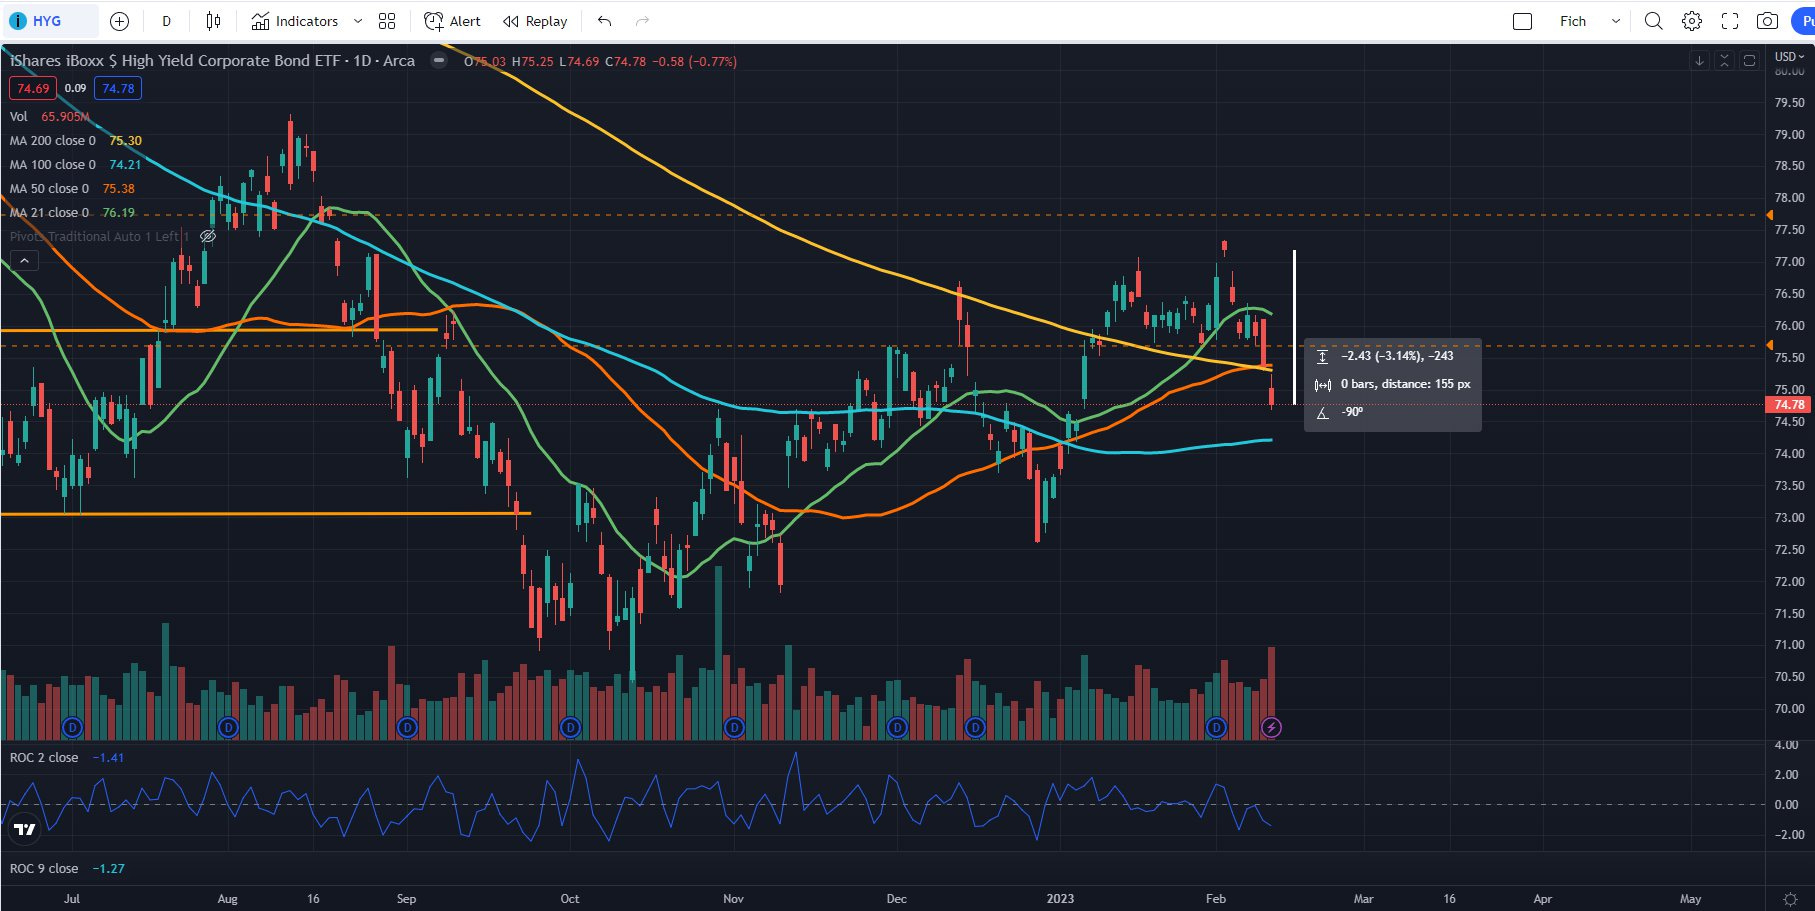Click the July dividend D marker
The height and width of the screenshot is (911, 1815).
pos(71,727)
